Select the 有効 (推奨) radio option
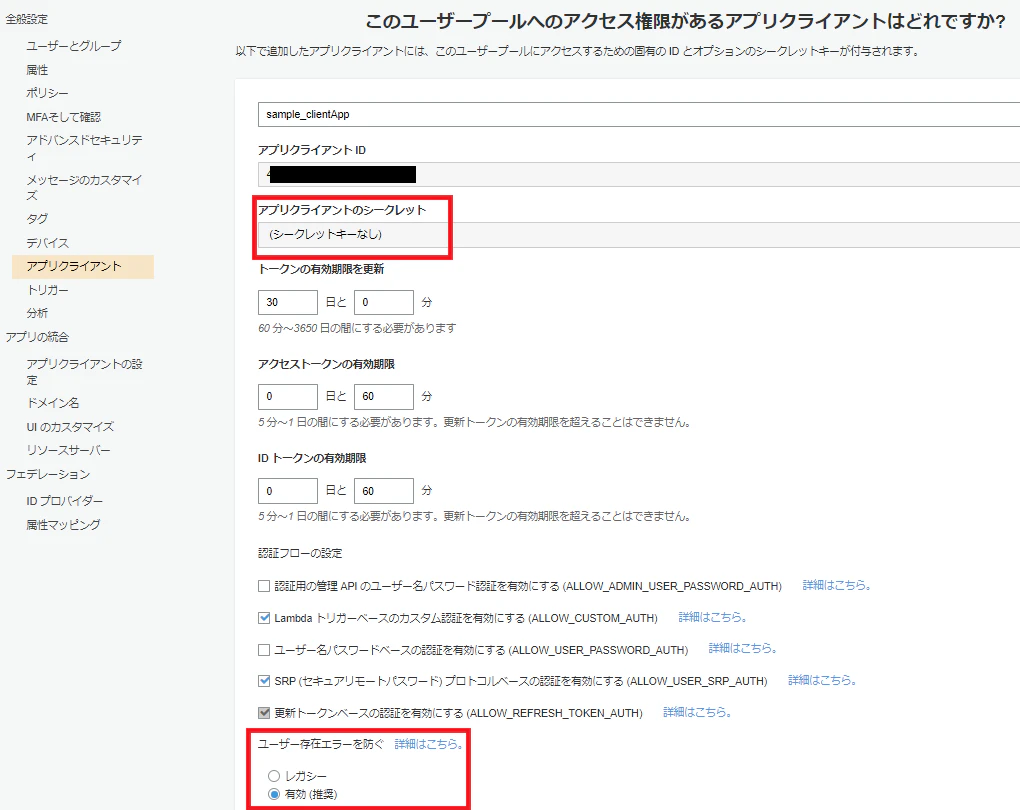This screenshot has width=1020, height=810. 274,794
